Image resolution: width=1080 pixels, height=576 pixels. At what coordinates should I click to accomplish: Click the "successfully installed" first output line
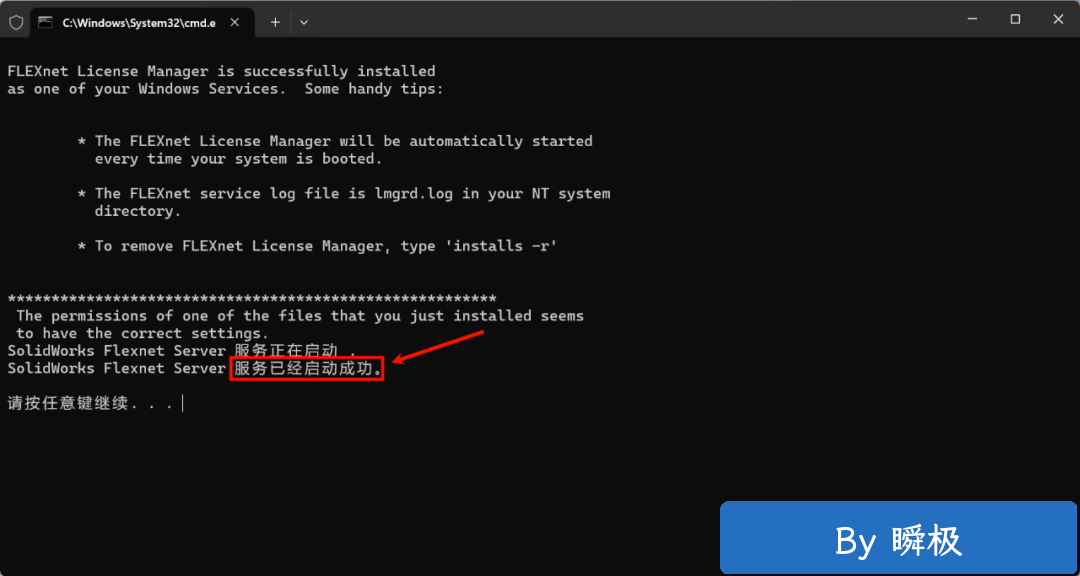[x=221, y=71]
